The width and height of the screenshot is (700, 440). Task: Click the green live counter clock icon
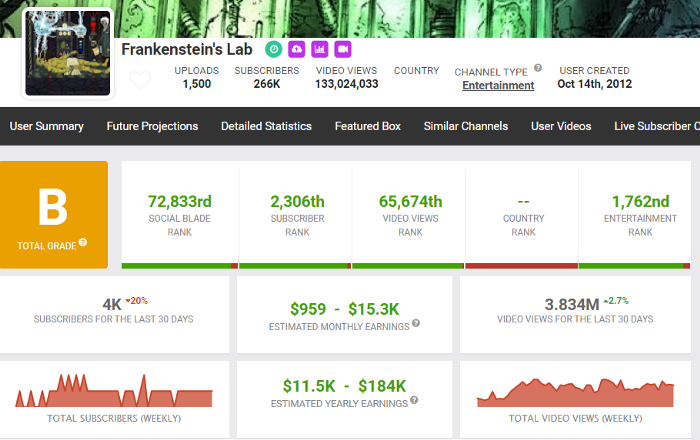point(273,49)
